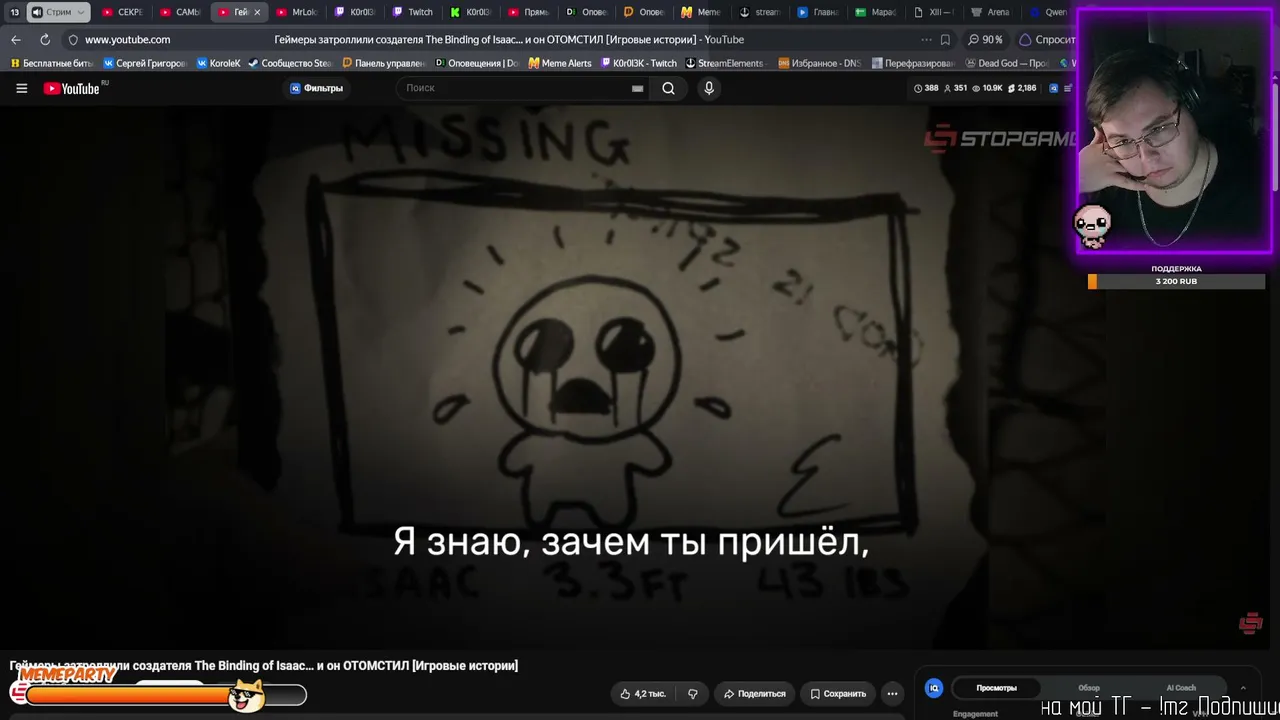Switch to the СЕКРЕ YouTube tab

tap(123, 12)
